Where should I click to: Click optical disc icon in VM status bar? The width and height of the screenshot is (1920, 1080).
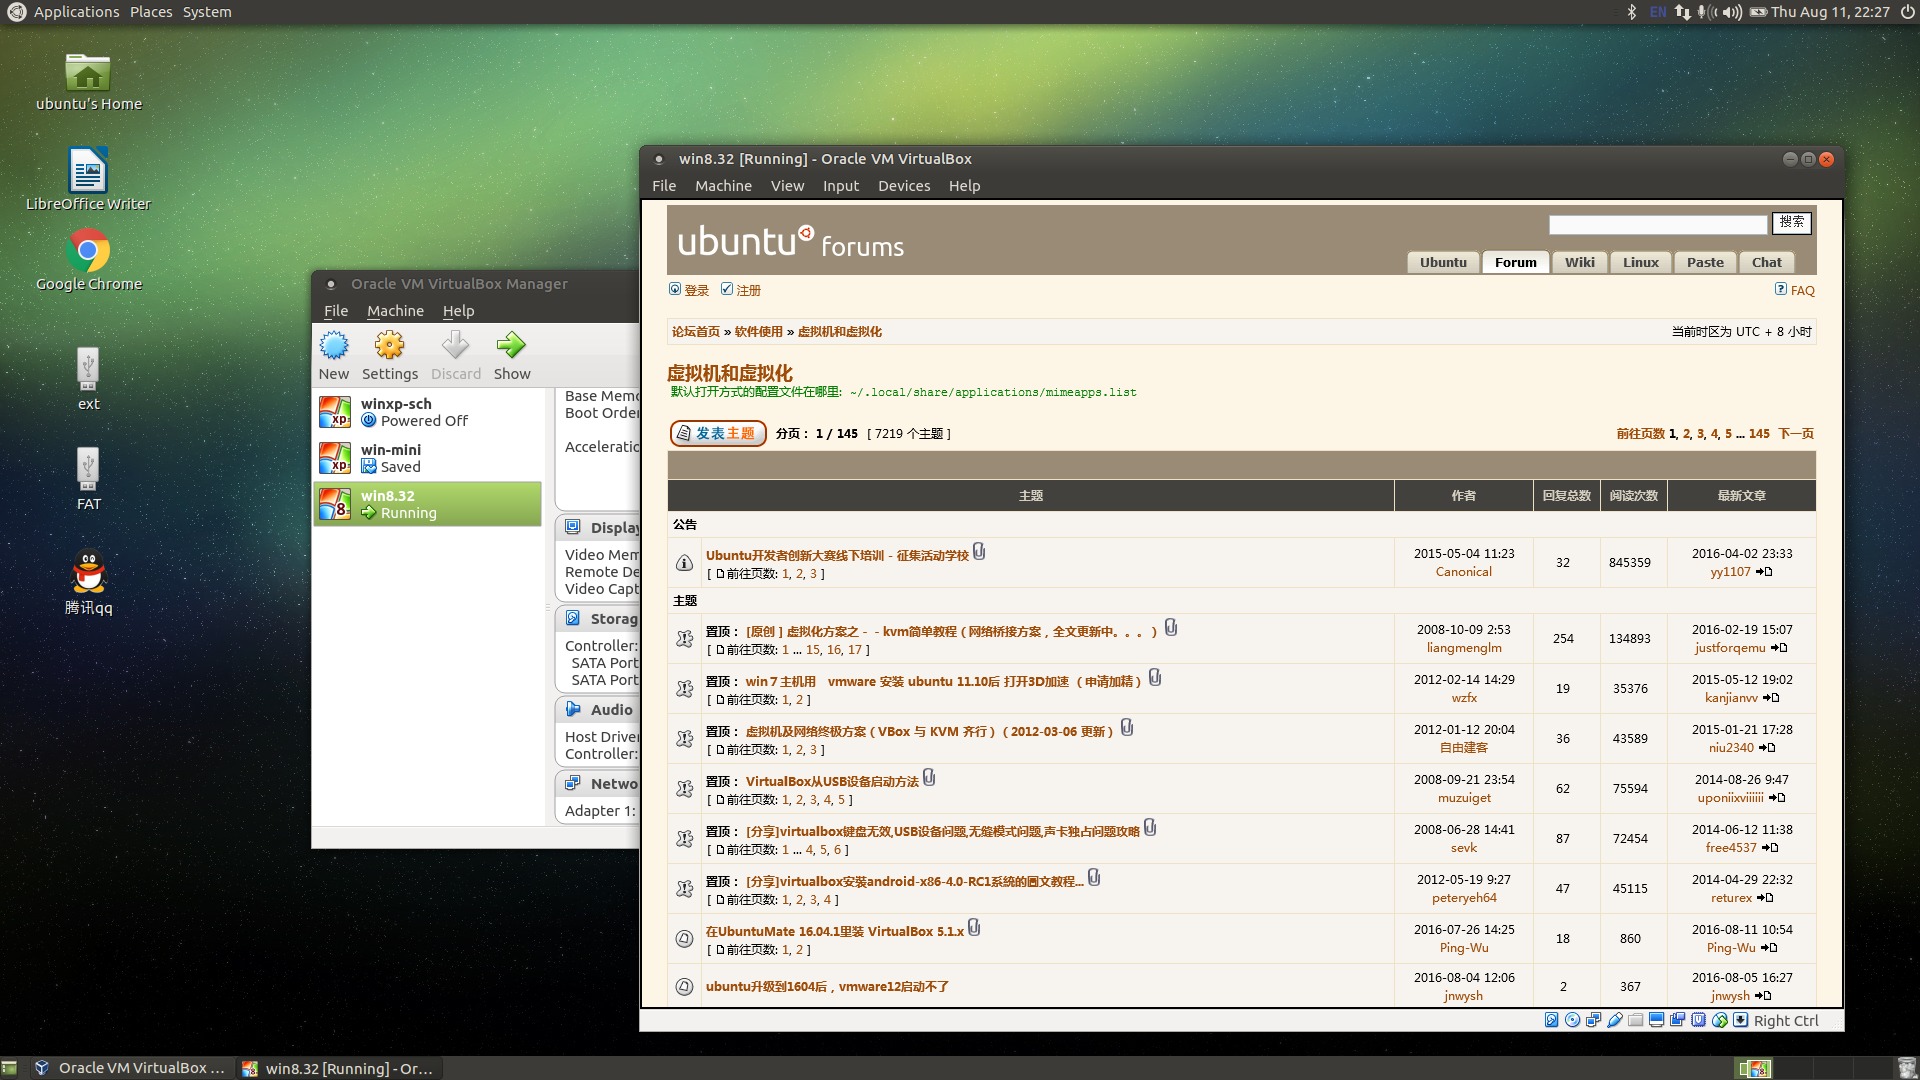click(x=1572, y=1020)
